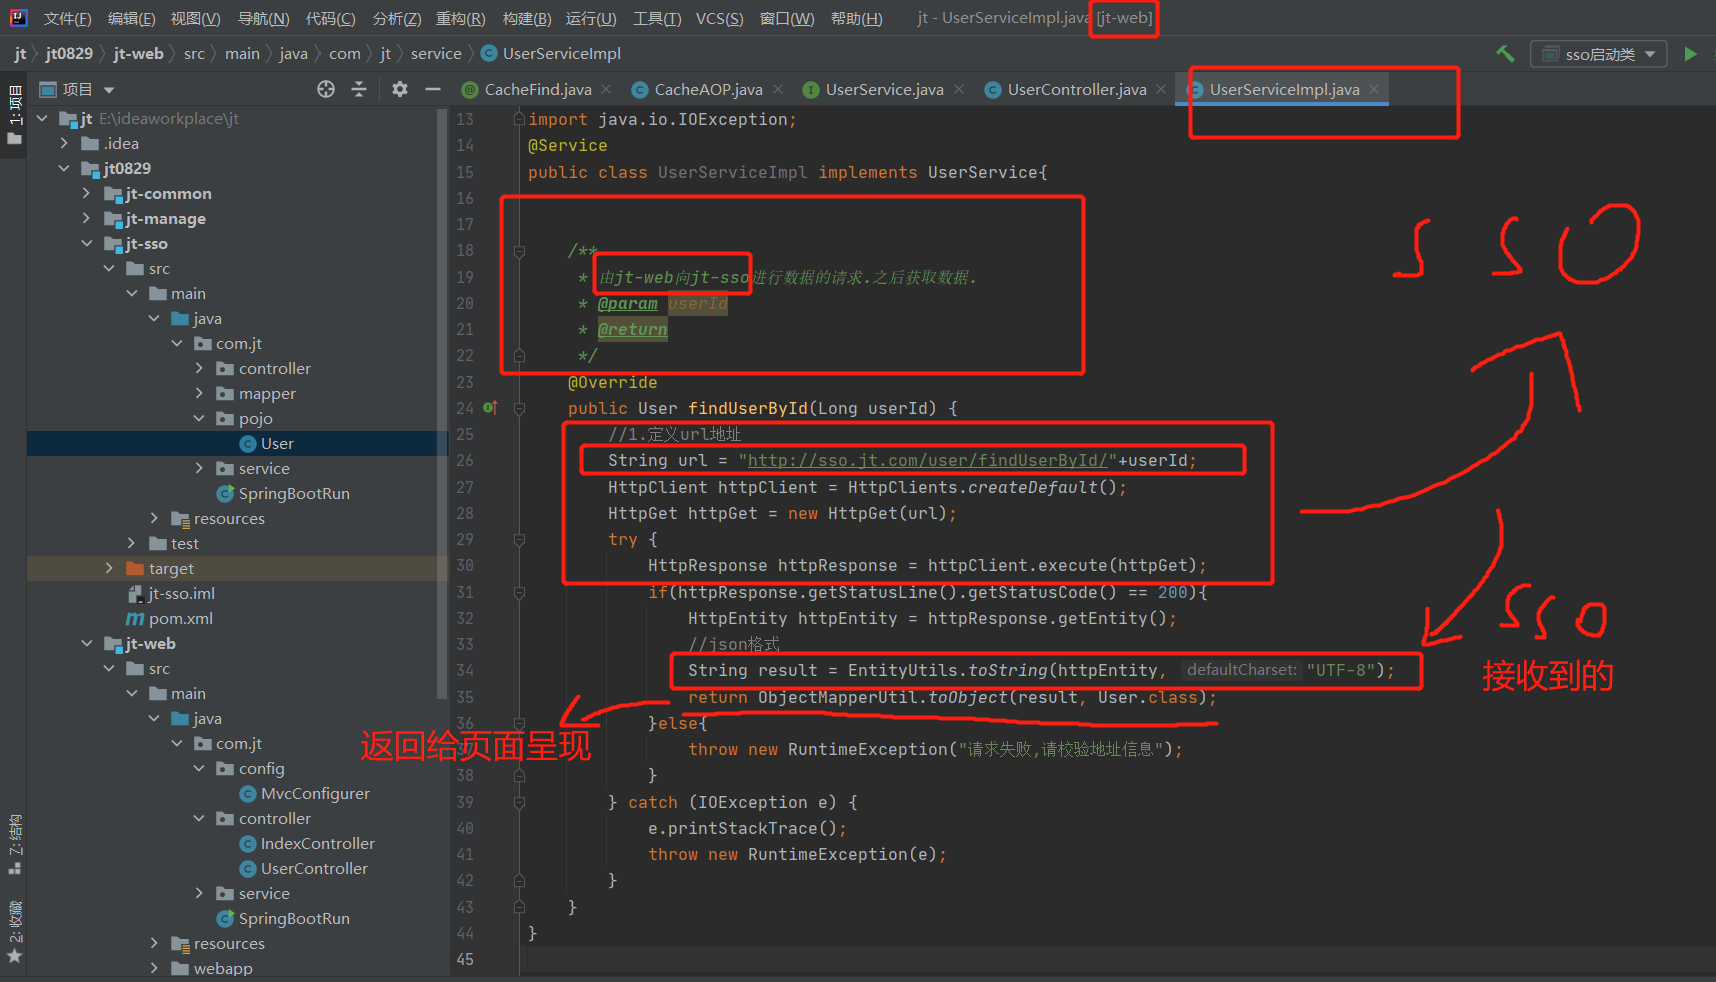Open the VCS(S) menu
Image resolution: width=1716 pixels, height=982 pixels.
tap(720, 19)
